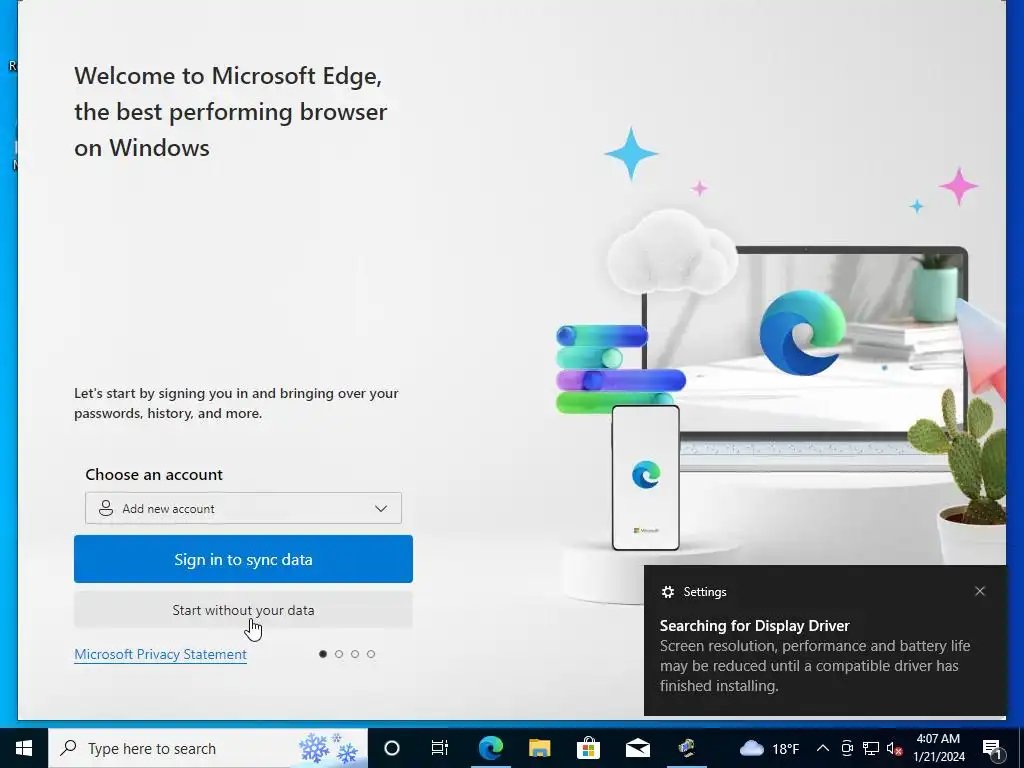The image size is (1024, 768).
Task: Launch Microsoft Edge from the taskbar
Action: (x=490, y=748)
